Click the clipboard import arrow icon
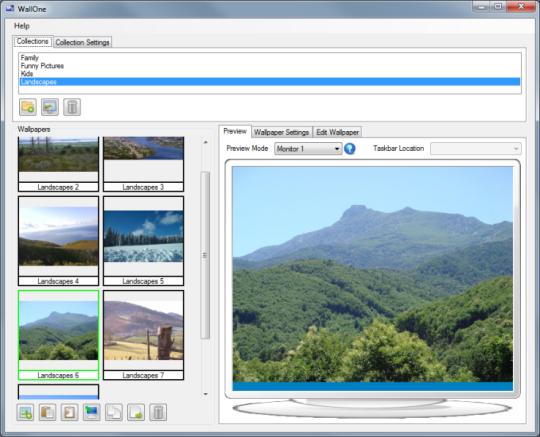The image size is (540, 437). 69,412
